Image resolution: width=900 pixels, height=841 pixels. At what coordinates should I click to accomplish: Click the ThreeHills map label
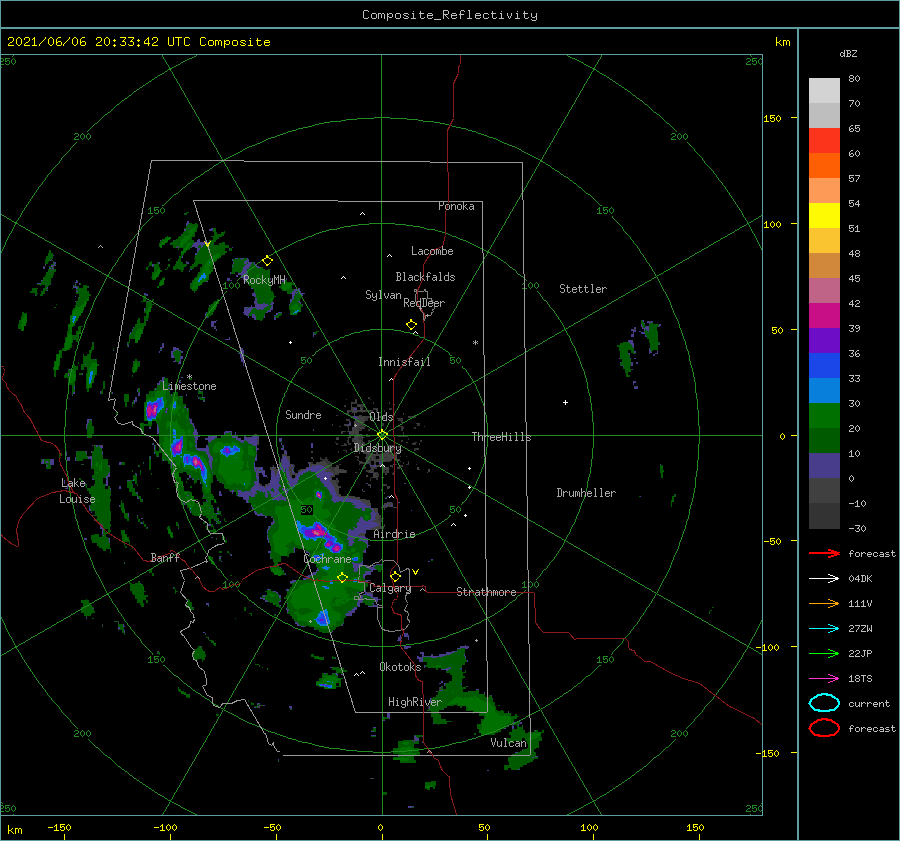(x=501, y=437)
